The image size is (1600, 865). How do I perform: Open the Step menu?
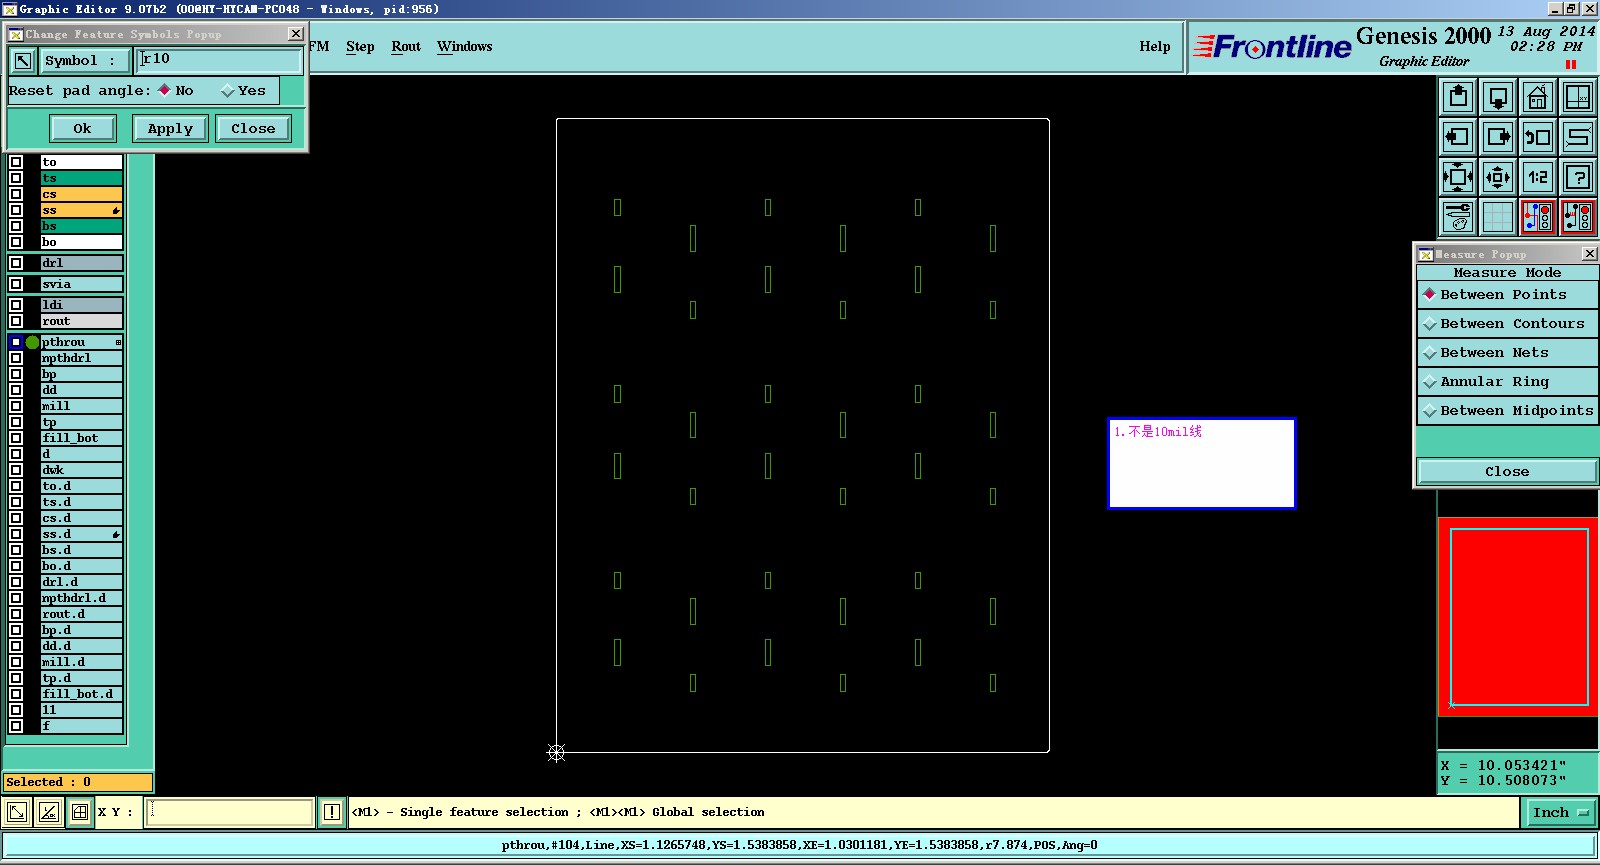pyautogui.click(x=360, y=47)
